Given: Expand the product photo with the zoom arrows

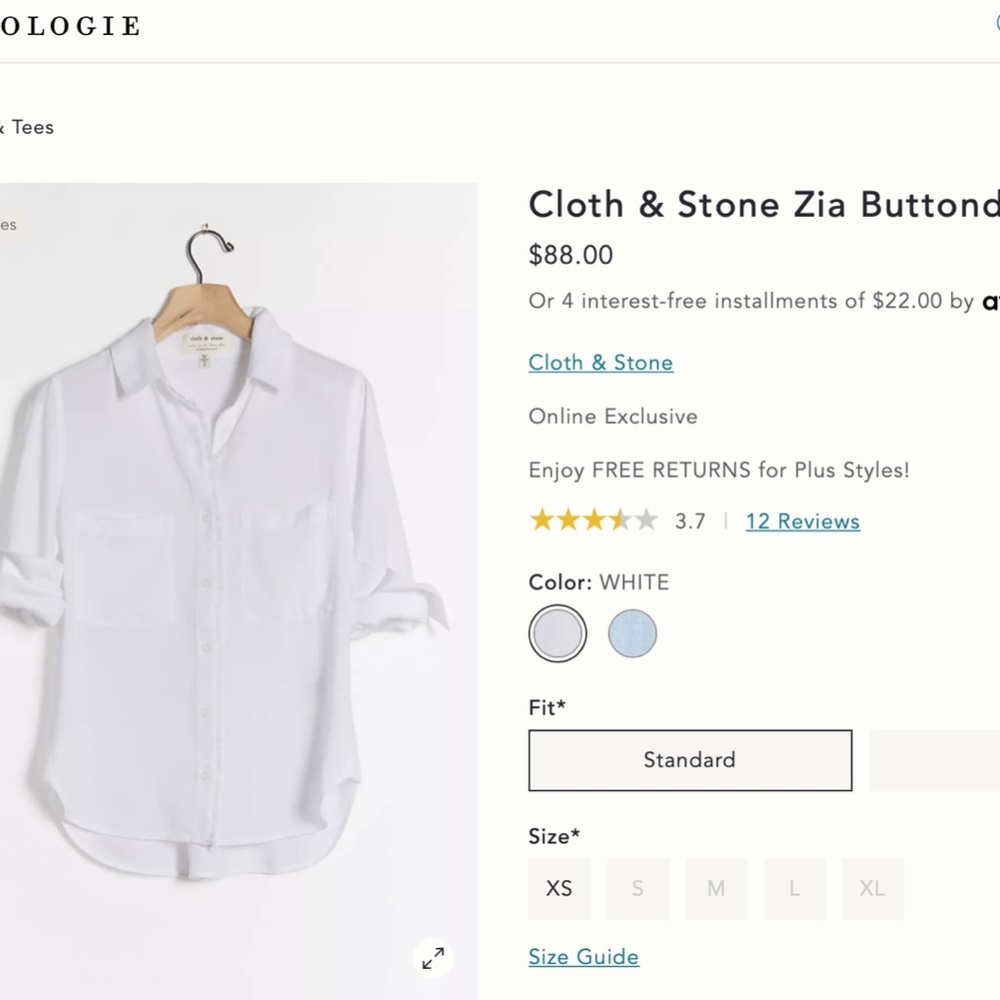Looking at the screenshot, I should (433, 957).
